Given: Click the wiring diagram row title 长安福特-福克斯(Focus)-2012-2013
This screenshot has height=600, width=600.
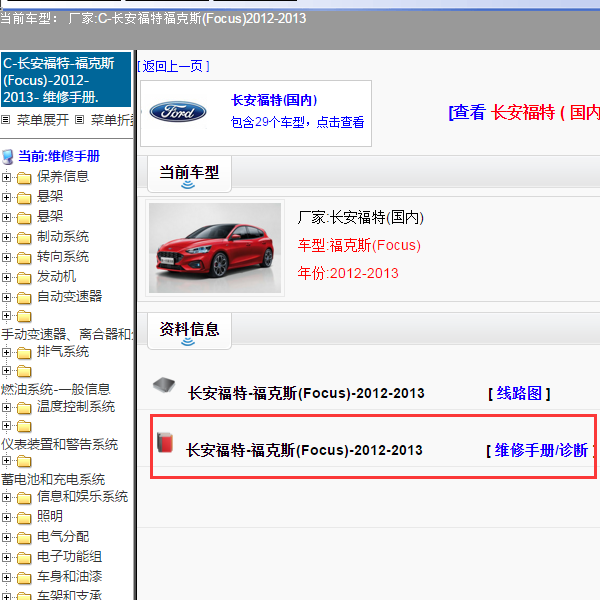Looking at the screenshot, I should coord(306,393).
